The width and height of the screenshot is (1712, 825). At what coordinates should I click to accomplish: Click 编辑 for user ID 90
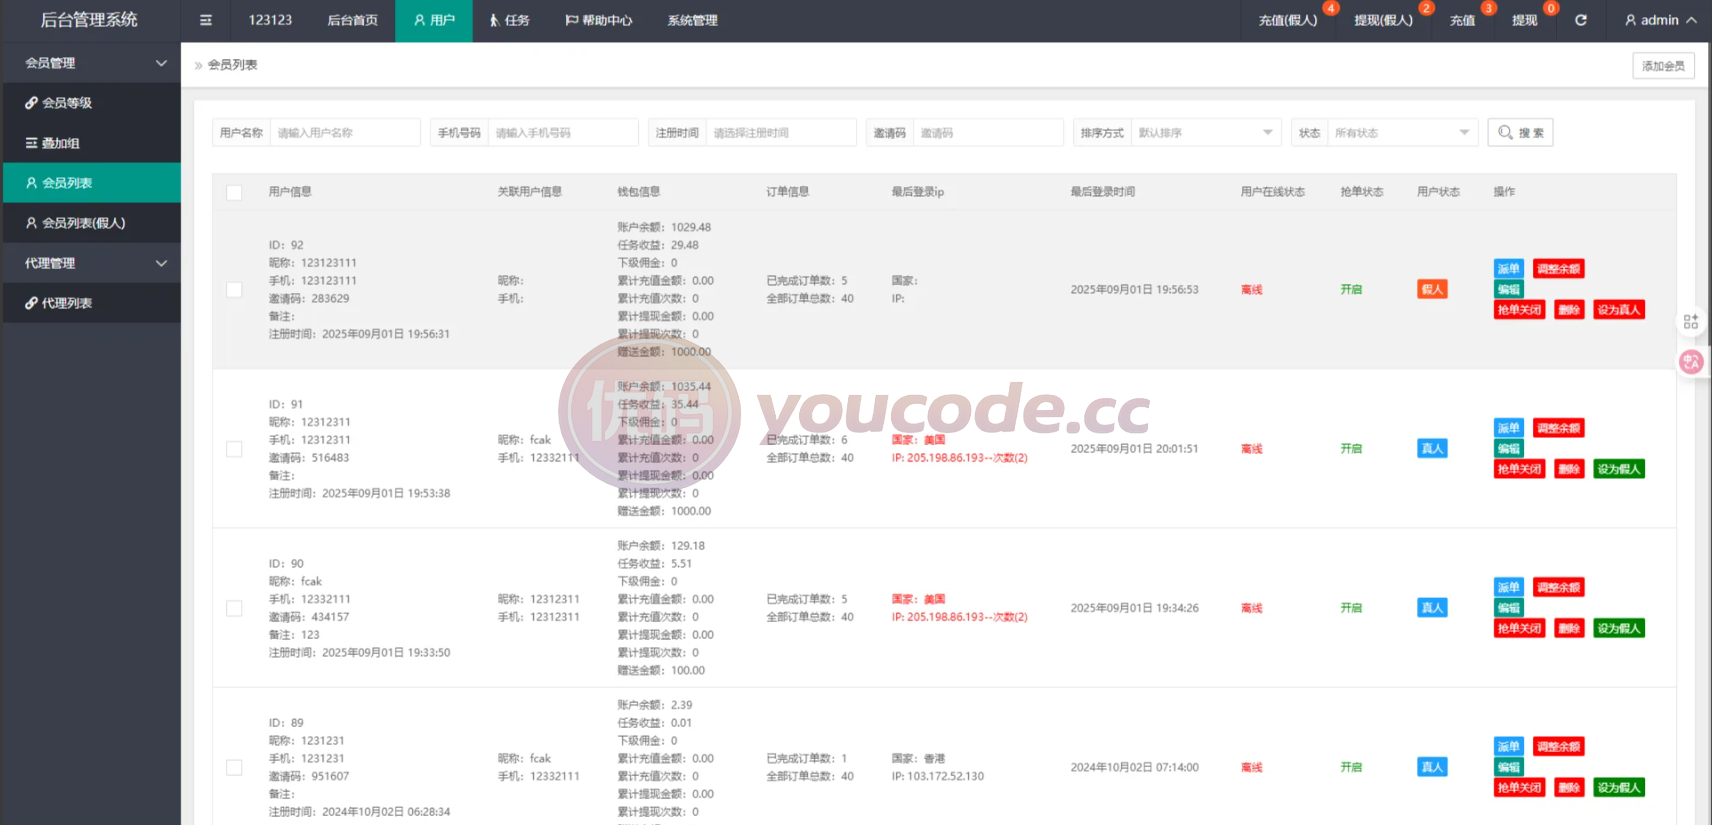point(1508,608)
